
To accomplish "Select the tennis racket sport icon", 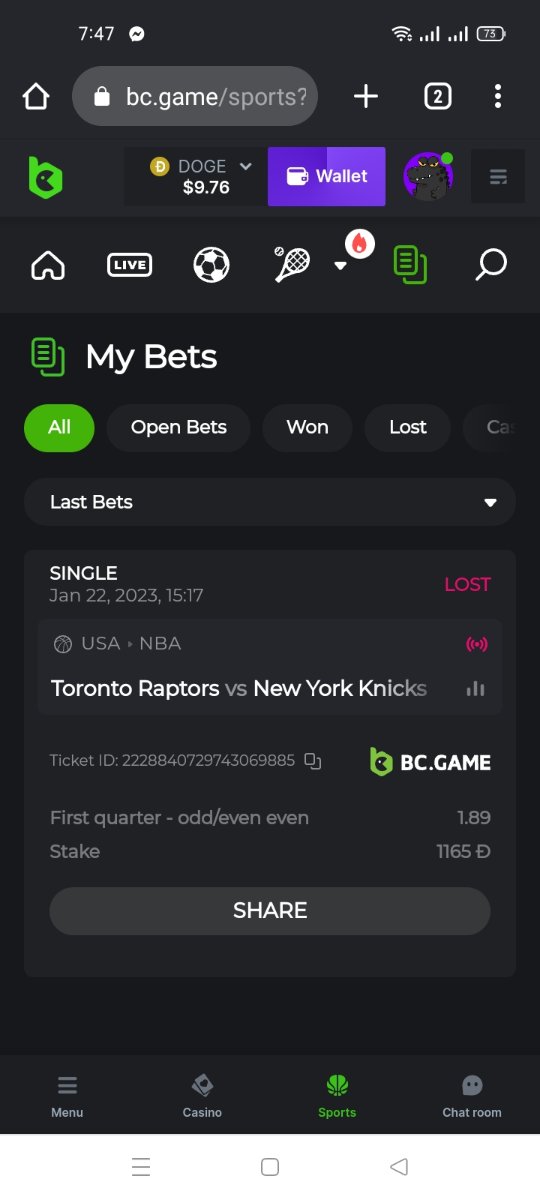I will click(292, 264).
